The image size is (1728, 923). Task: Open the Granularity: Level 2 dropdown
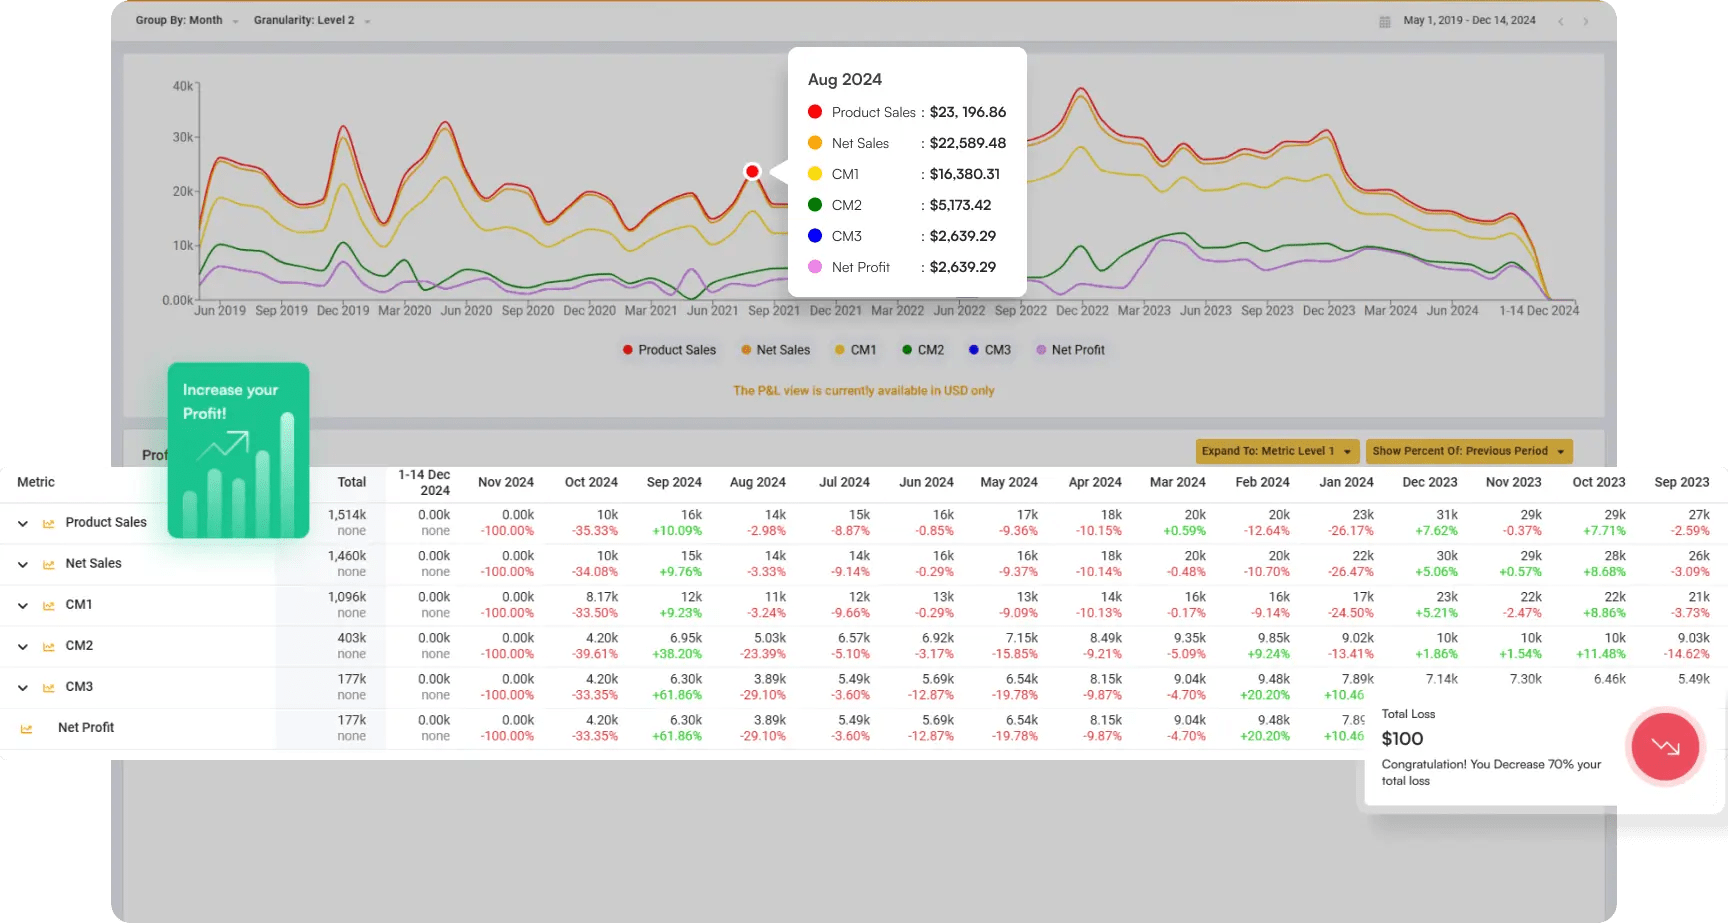click(x=311, y=20)
